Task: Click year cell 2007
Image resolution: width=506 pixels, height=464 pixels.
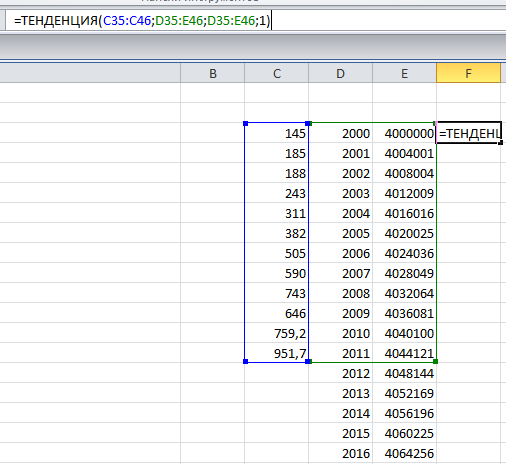Action: click(x=340, y=273)
